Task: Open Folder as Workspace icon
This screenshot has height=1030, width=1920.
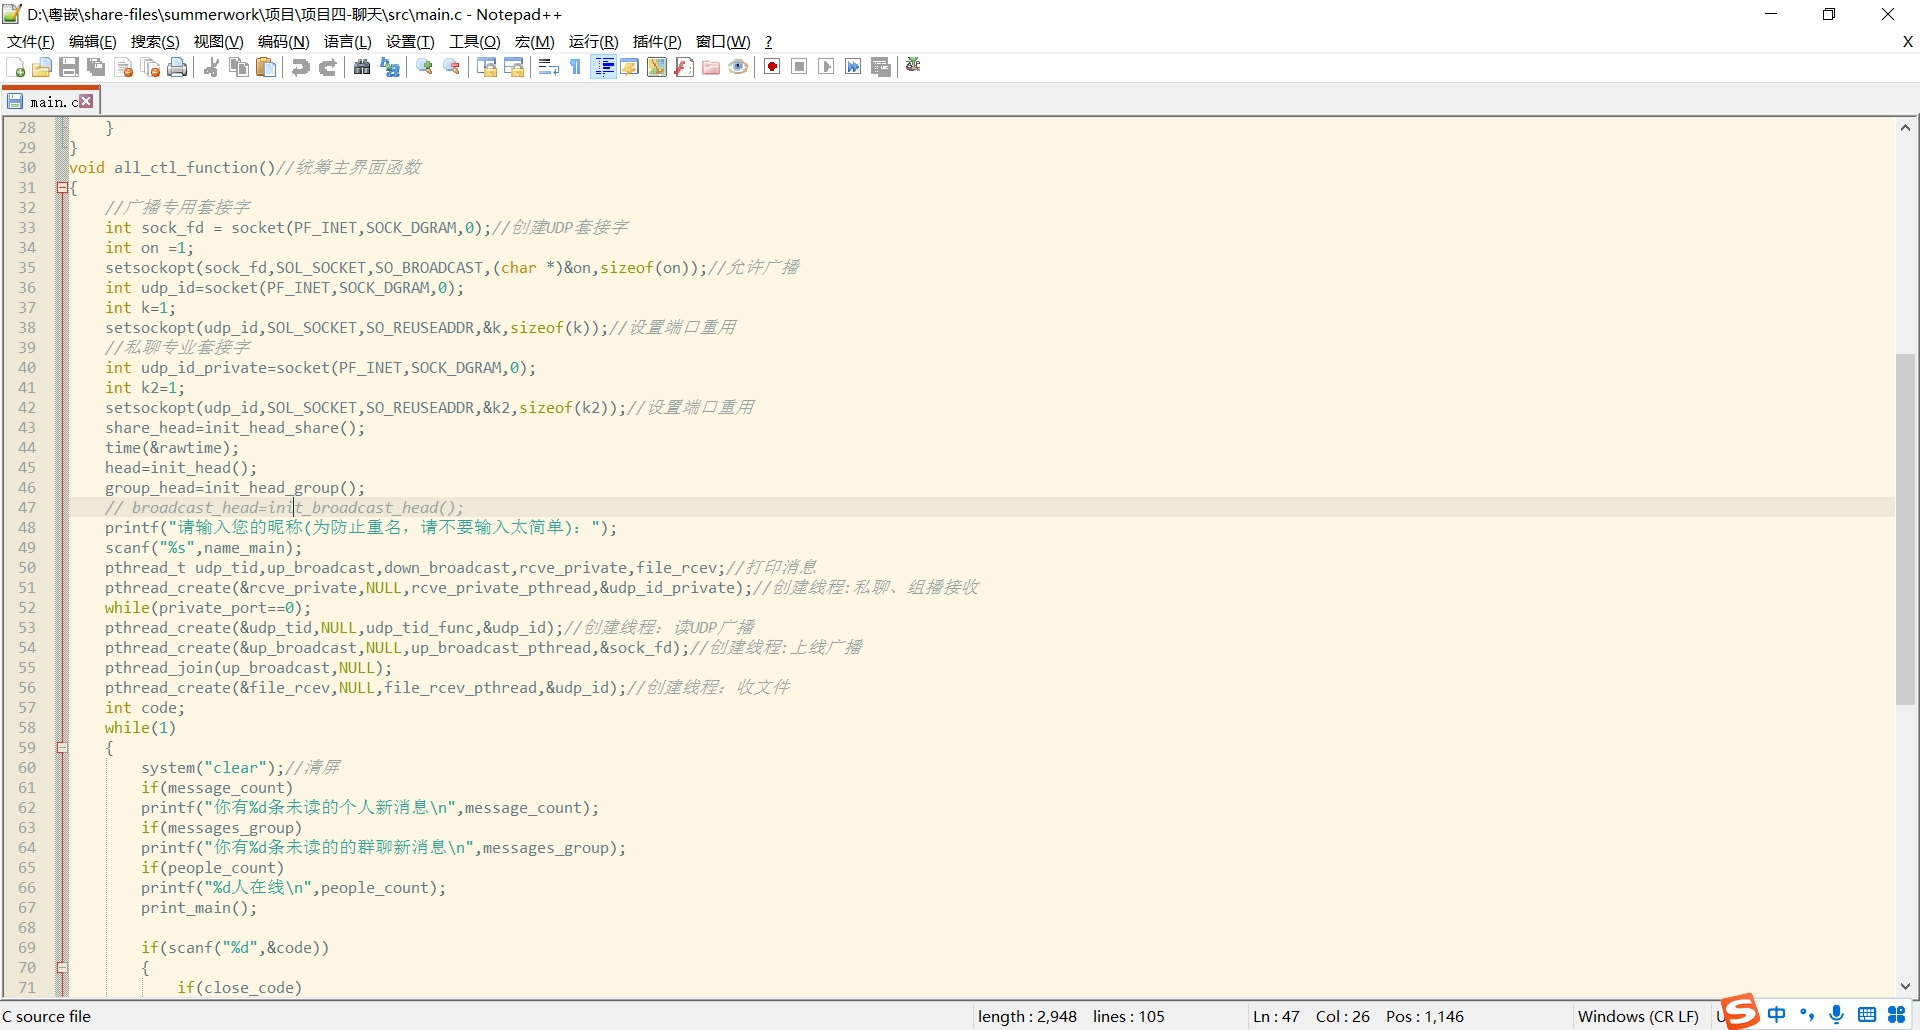Action: tap(711, 67)
